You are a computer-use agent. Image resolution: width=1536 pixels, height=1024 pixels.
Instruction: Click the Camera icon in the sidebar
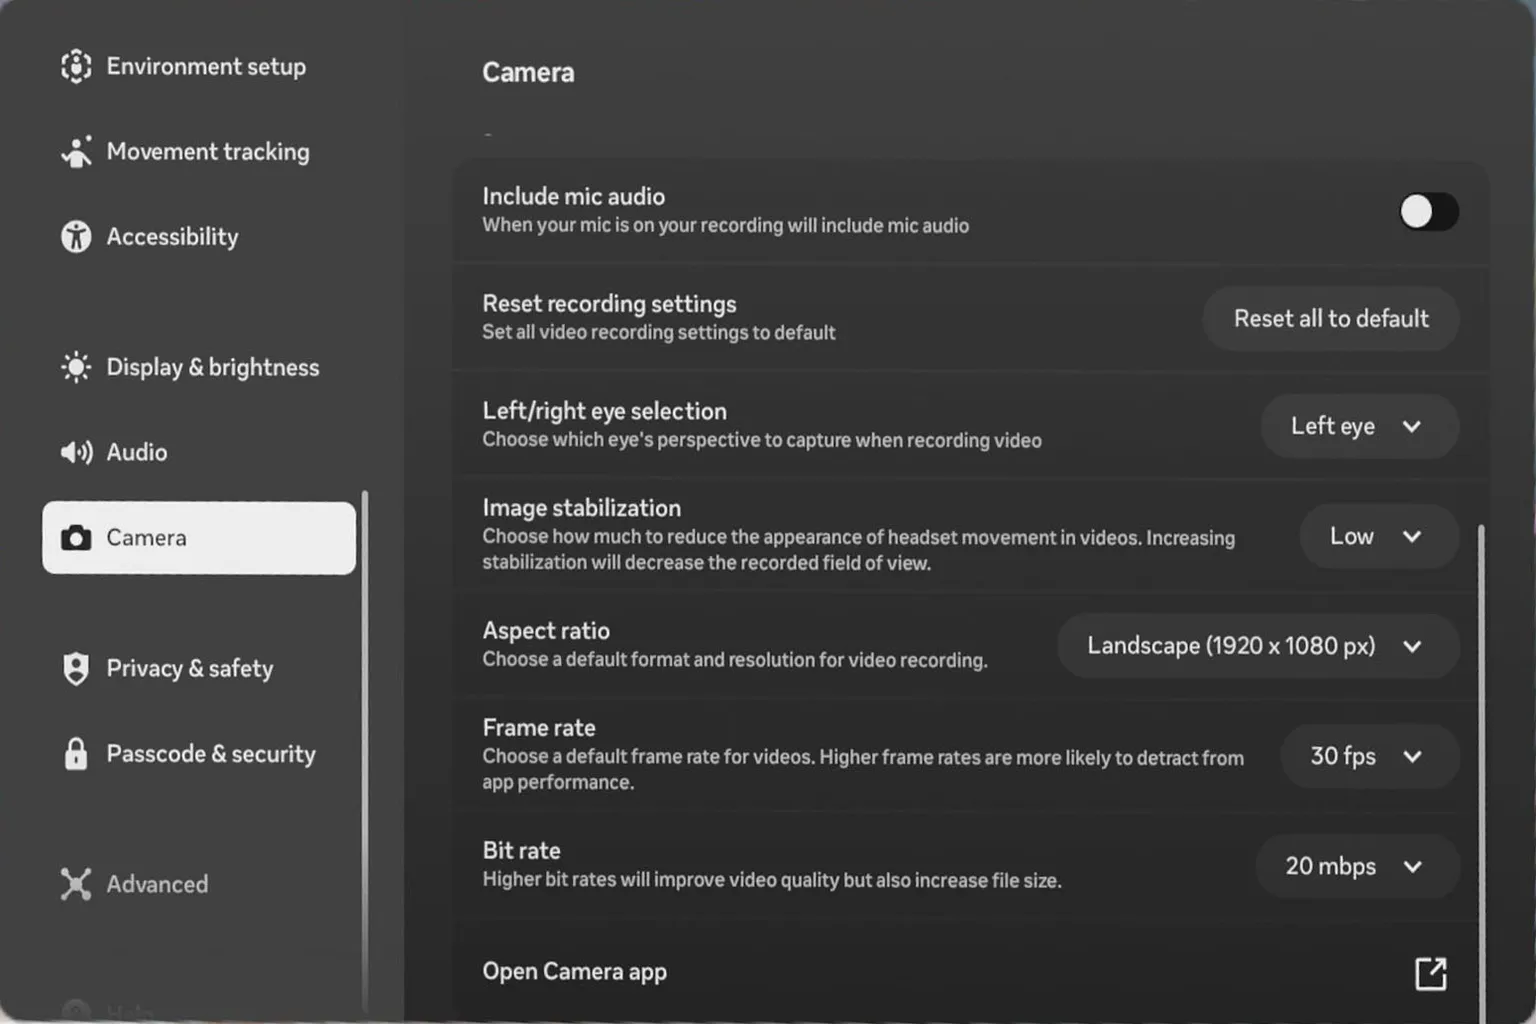pos(77,538)
